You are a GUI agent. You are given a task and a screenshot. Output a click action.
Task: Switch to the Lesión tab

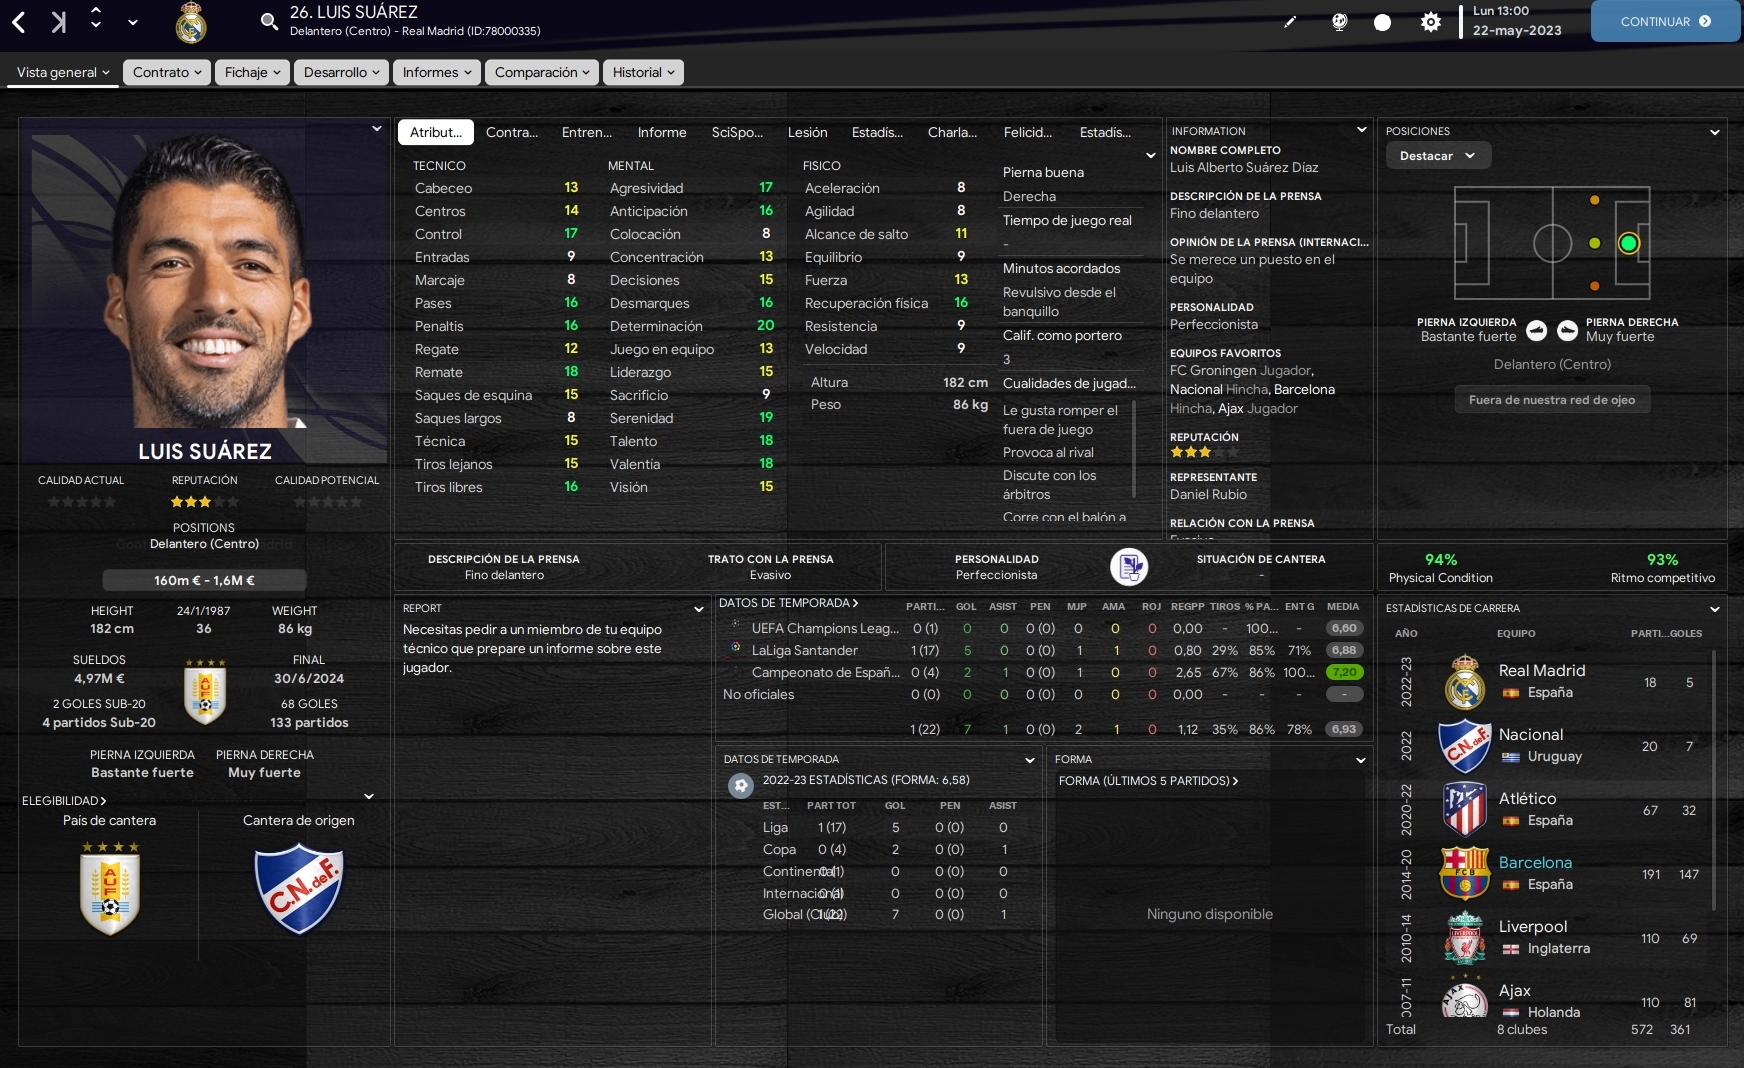[807, 132]
